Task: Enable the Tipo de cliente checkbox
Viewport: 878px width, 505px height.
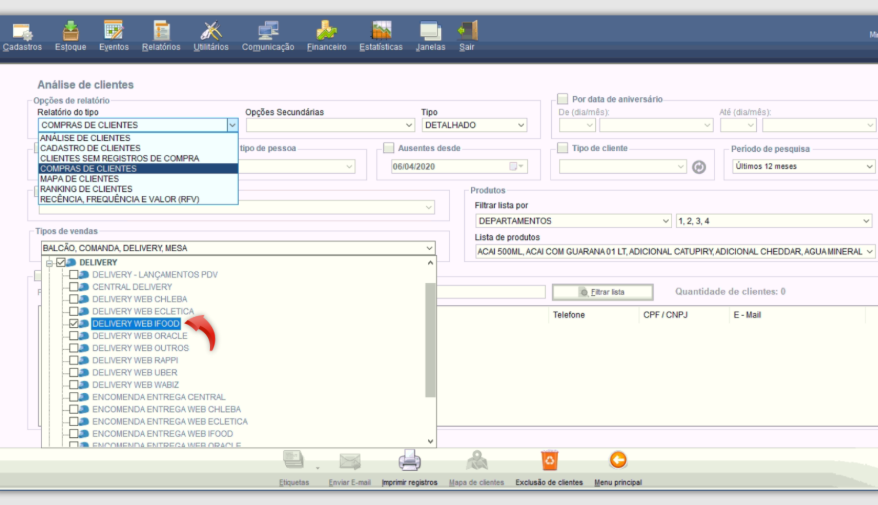Action: coord(563,148)
